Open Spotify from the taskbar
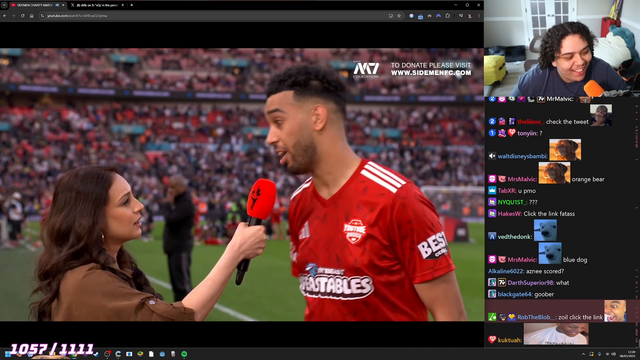Image resolution: width=640 pixels, height=360 pixels. pyautogui.click(x=184, y=354)
